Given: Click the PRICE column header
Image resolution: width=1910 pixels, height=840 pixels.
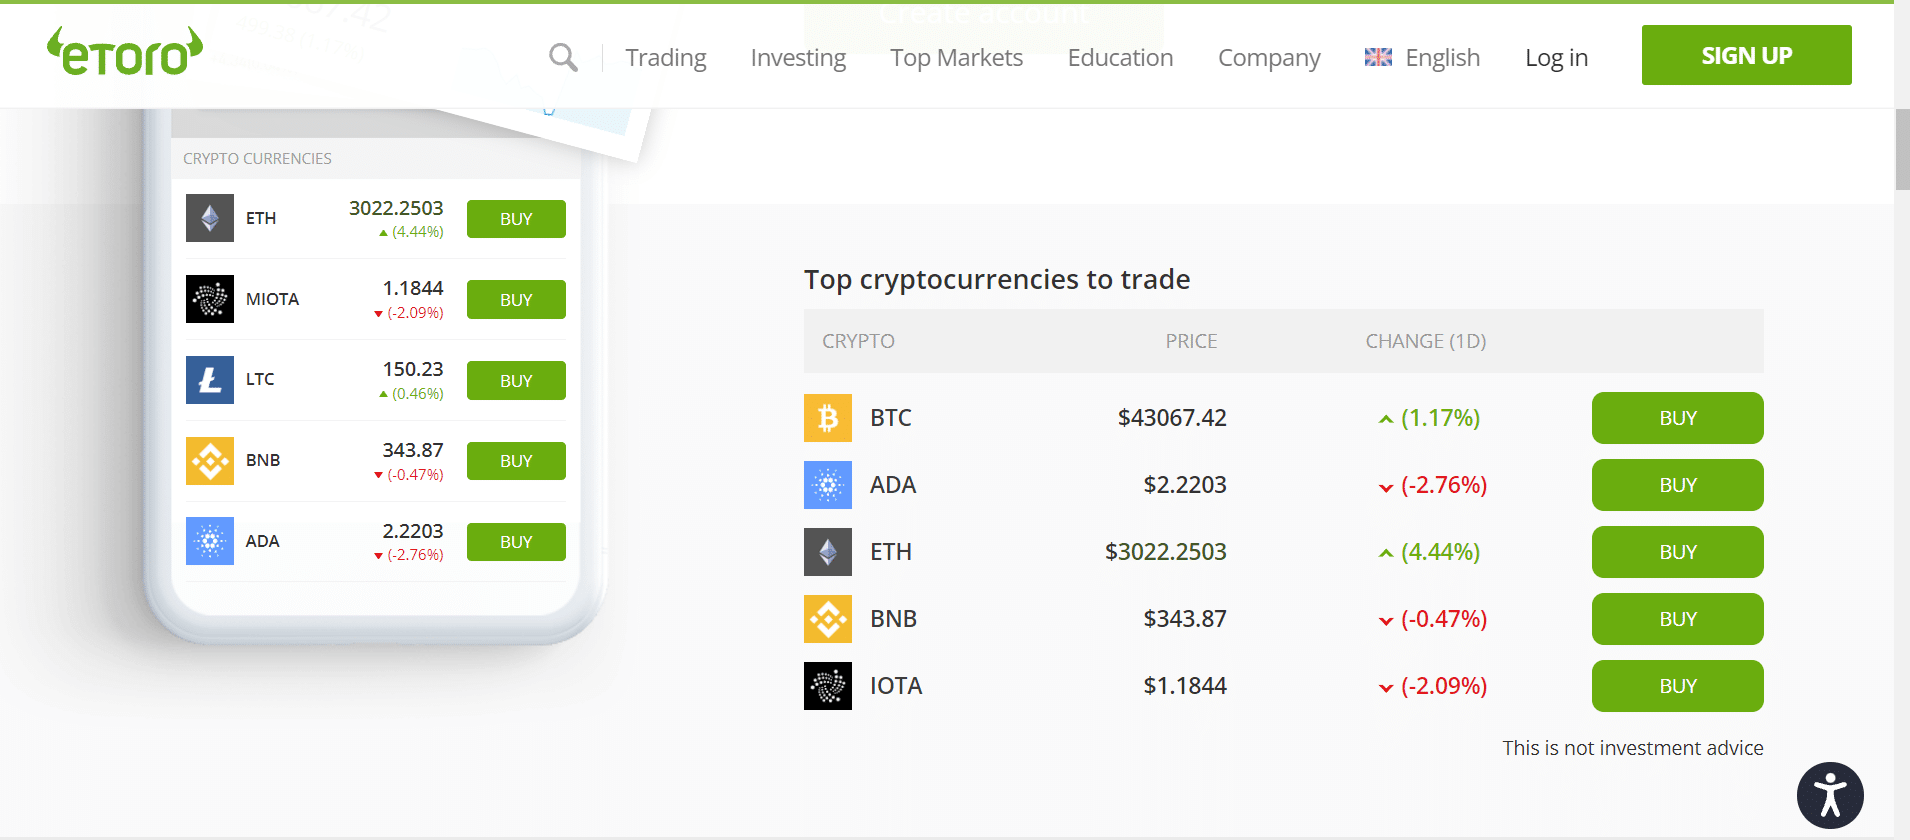Looking at the screenshot, I should click(1191, 341).
